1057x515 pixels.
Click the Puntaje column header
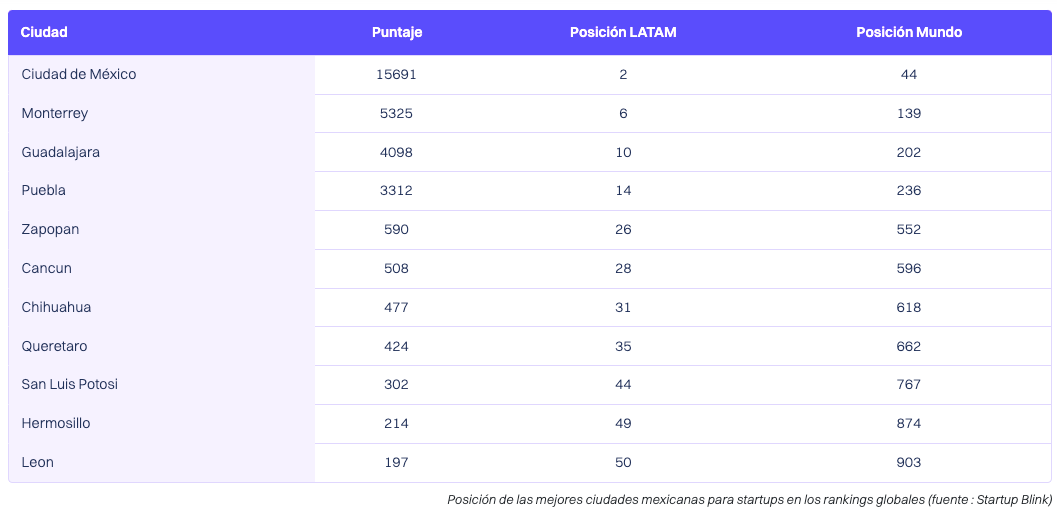coord(397,32)
